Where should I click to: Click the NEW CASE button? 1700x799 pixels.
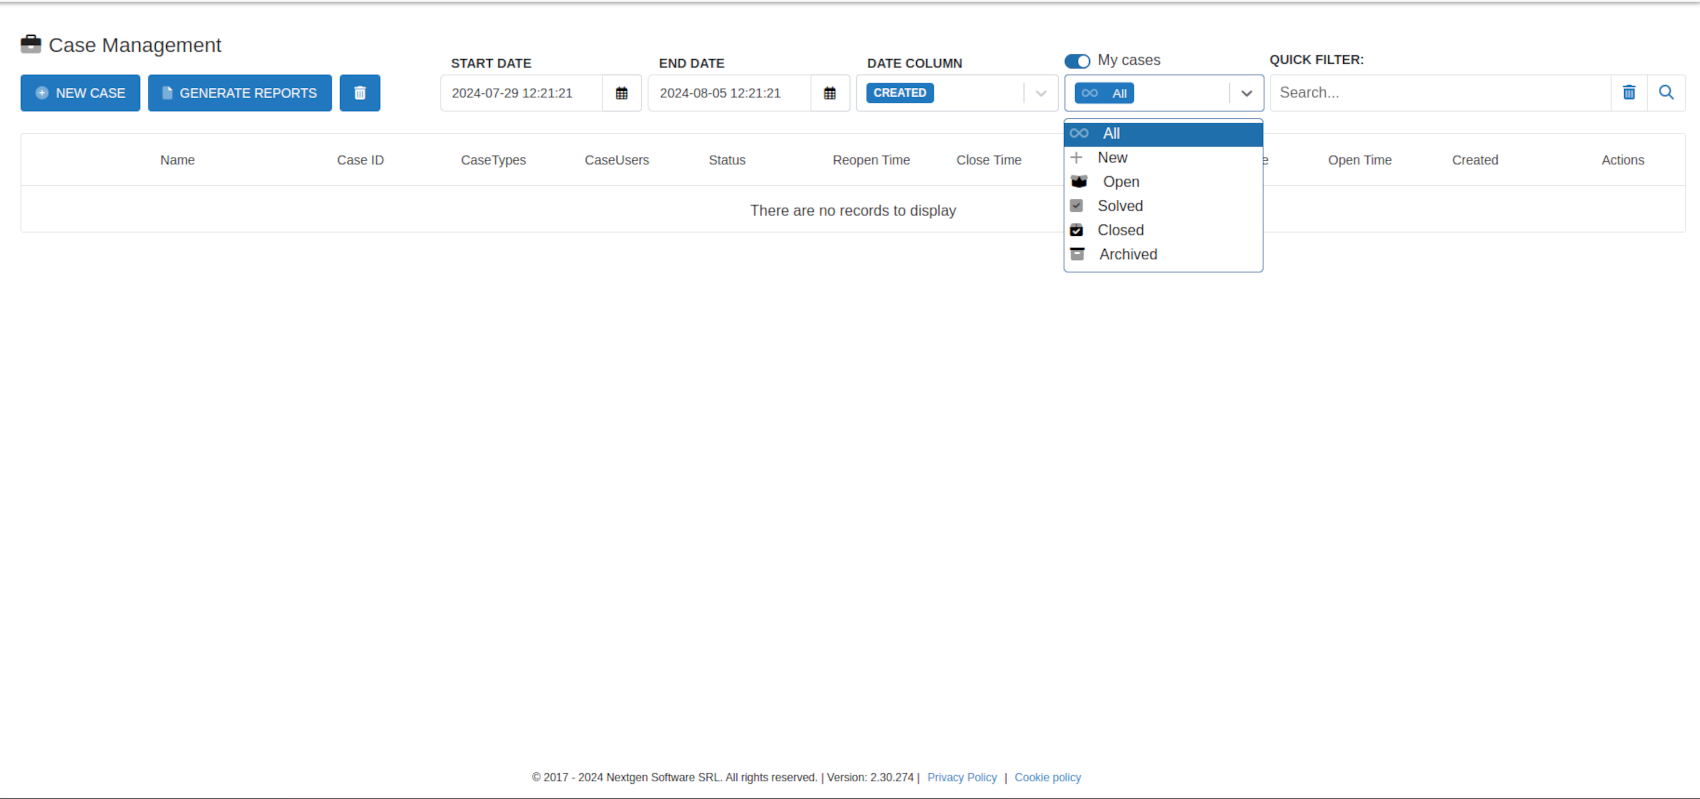80,93
